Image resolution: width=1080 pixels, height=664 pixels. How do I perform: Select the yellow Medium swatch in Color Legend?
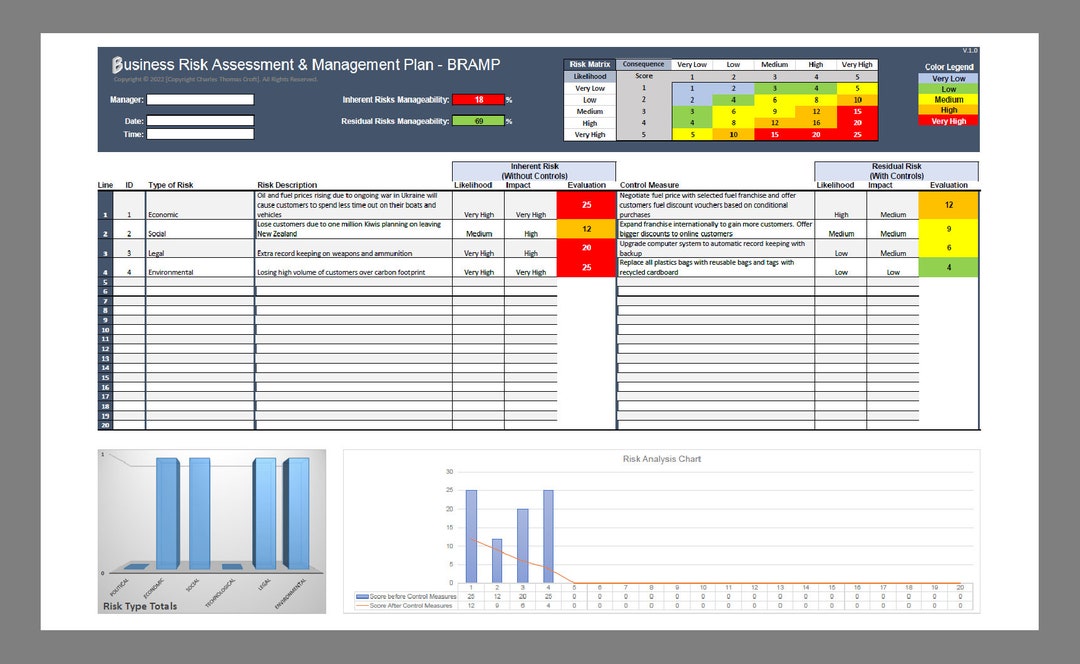pyautogui.click(x=947, y=99)
